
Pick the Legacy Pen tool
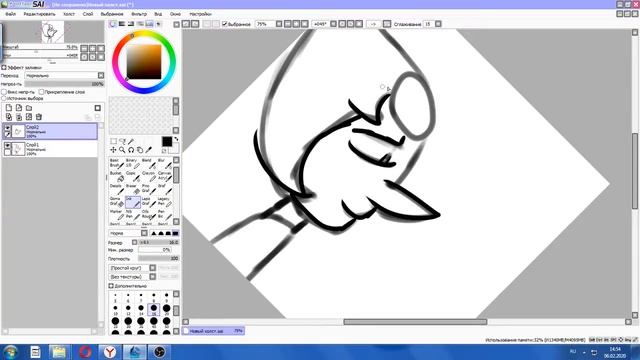[164, 202]
